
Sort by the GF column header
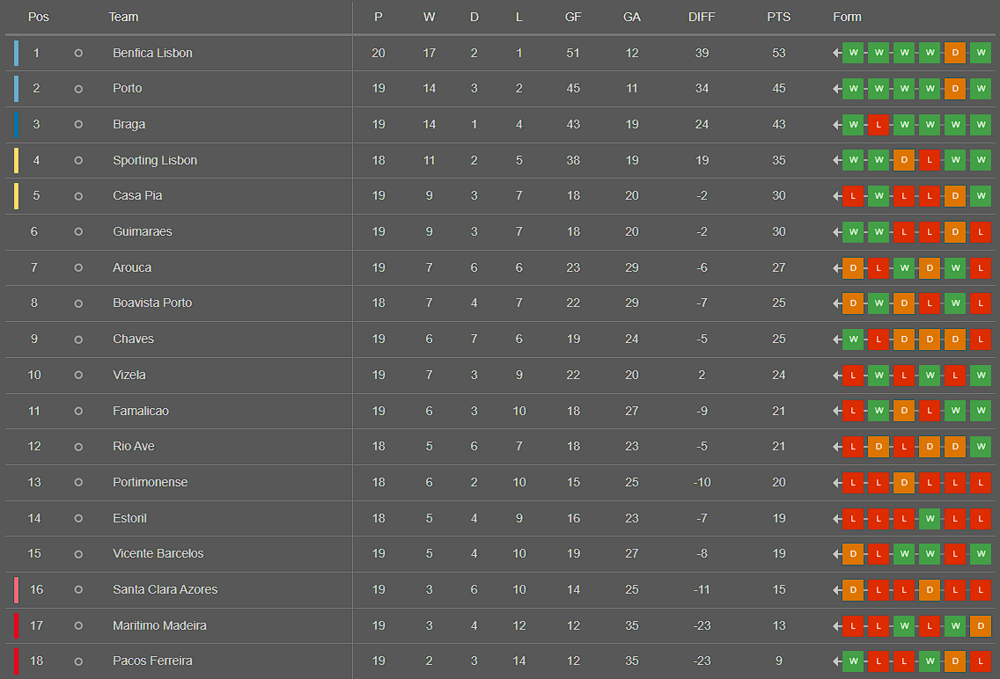click(x=573, y=17)
